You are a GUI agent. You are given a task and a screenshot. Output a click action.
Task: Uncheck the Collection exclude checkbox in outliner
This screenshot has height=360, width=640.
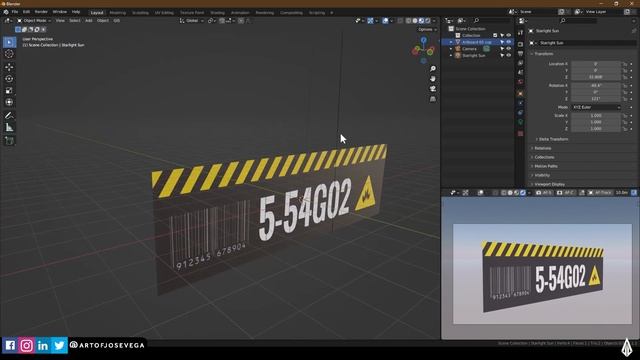pos(495,36)
